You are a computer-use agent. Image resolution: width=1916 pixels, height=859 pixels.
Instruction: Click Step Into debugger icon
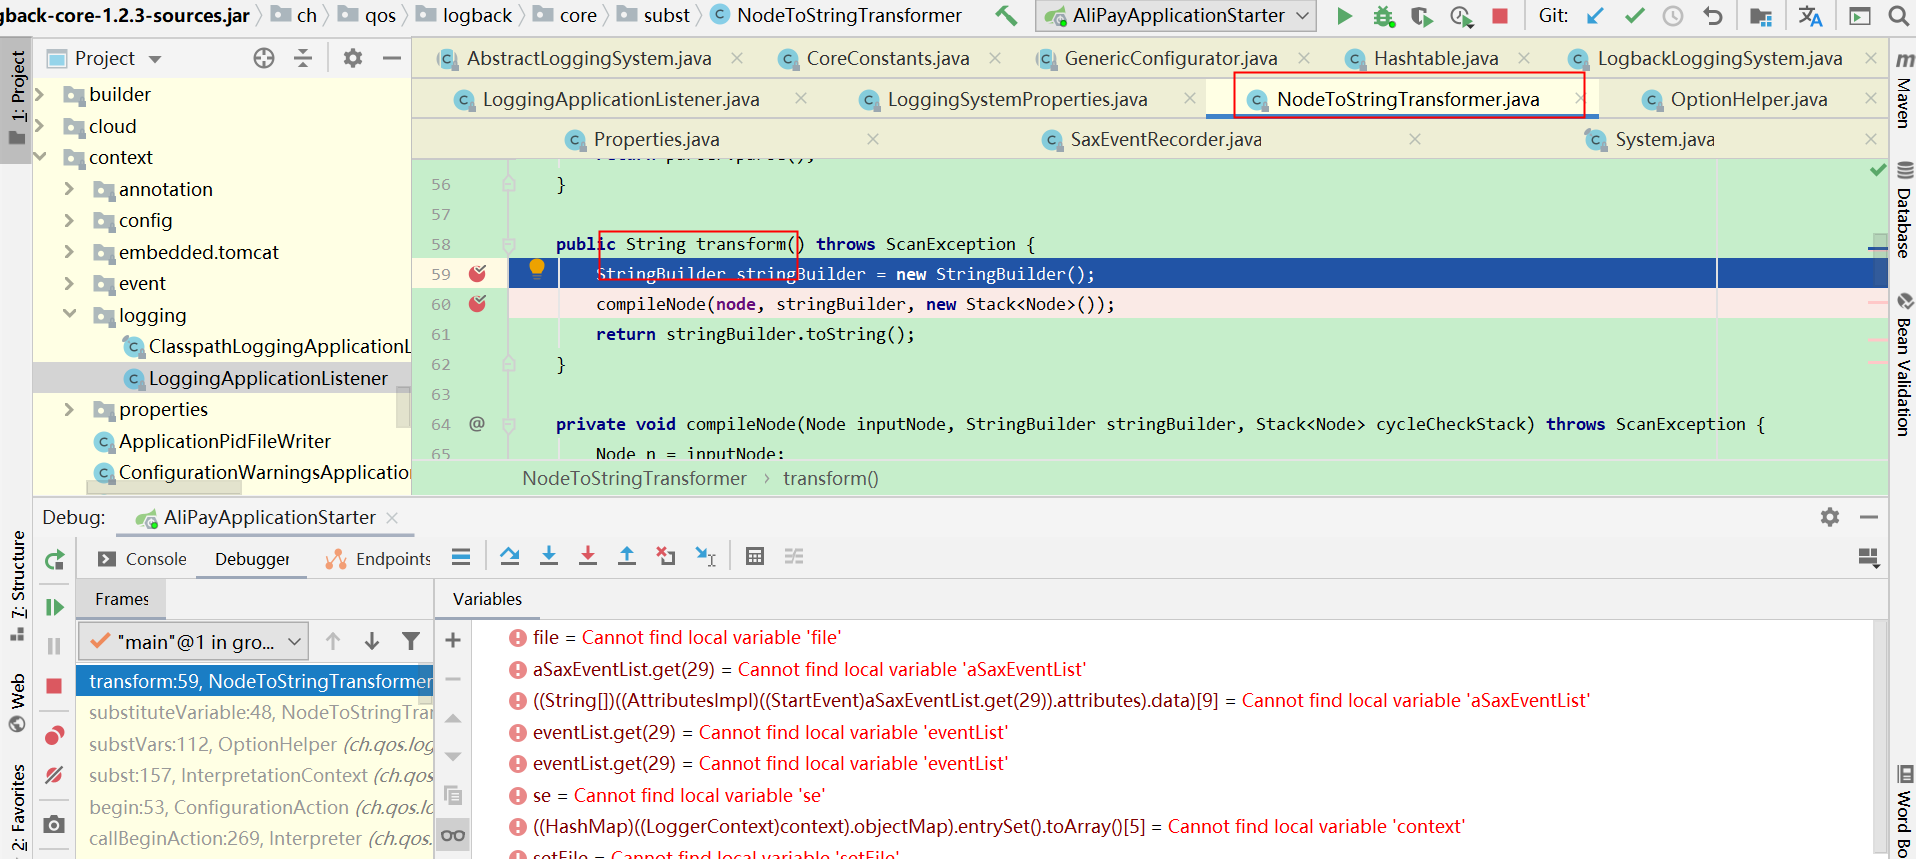point(549,556)
